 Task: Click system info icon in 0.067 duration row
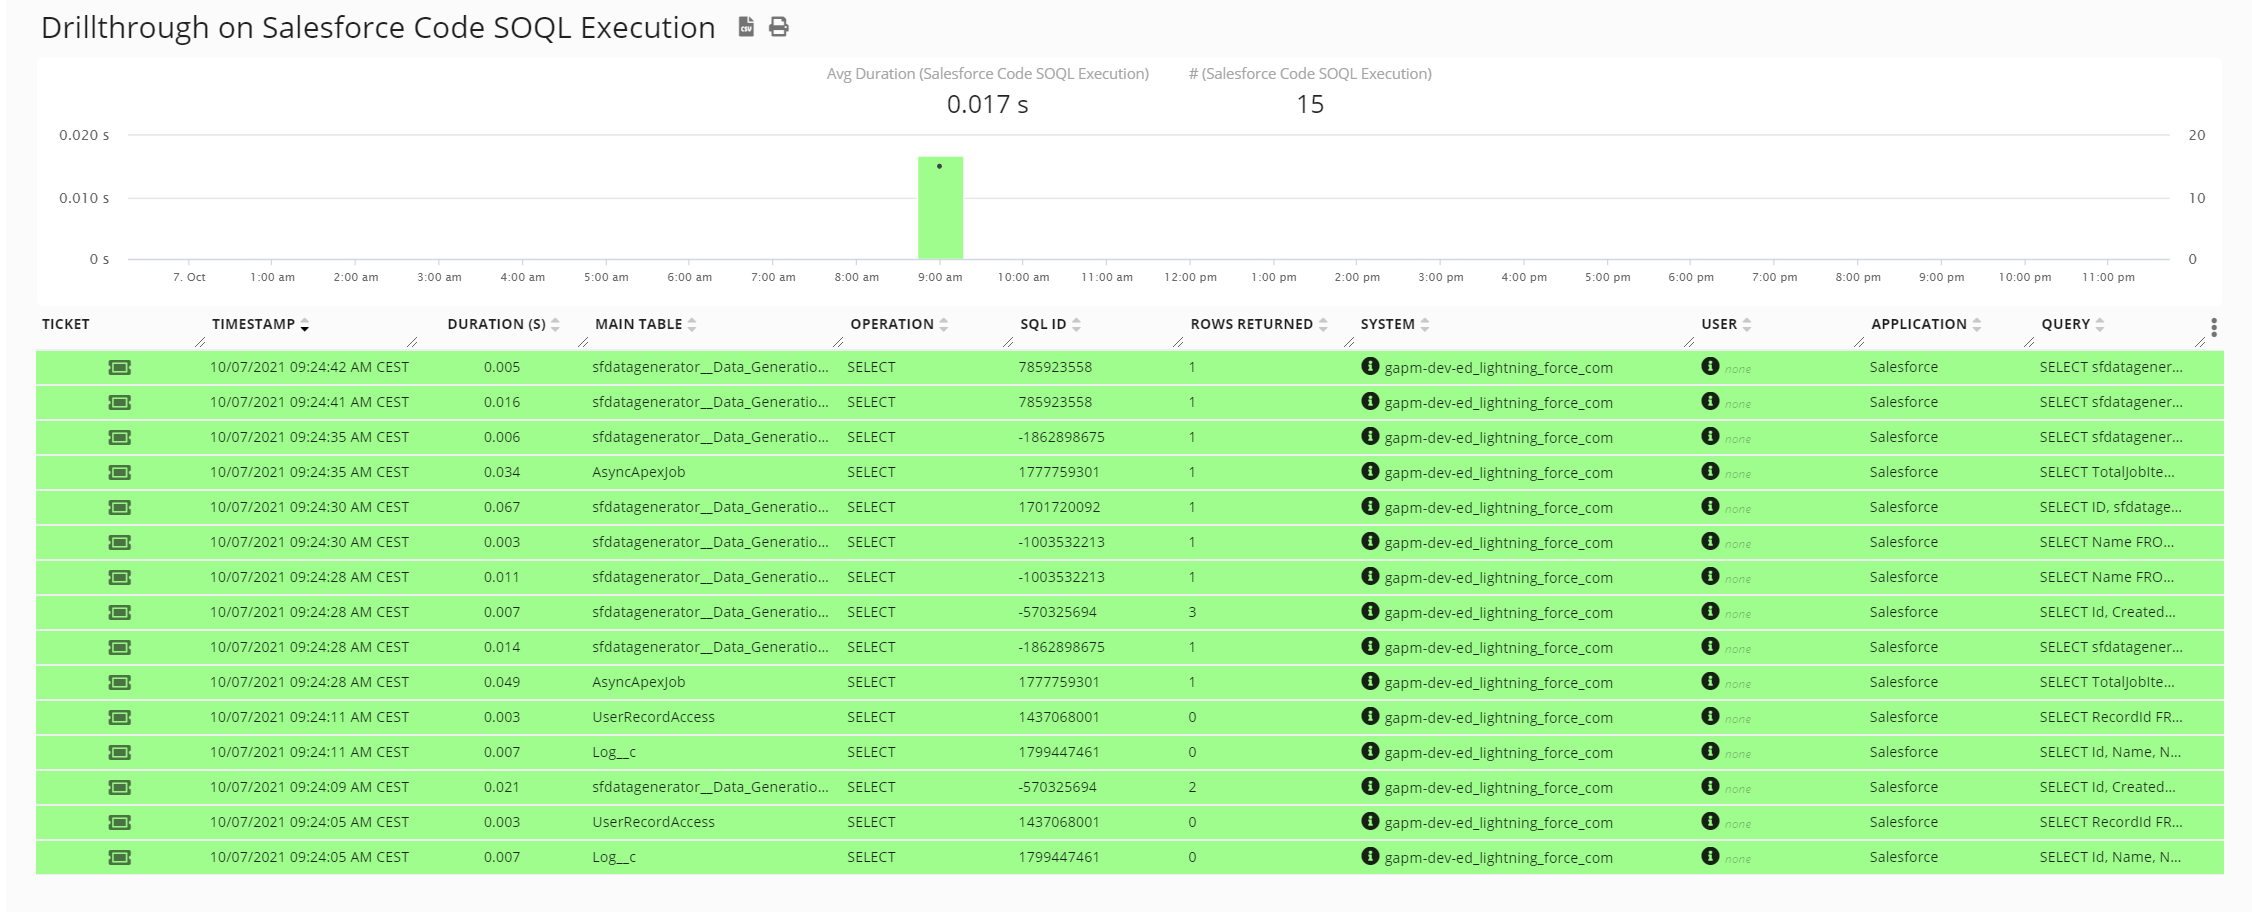(1370, 507)
